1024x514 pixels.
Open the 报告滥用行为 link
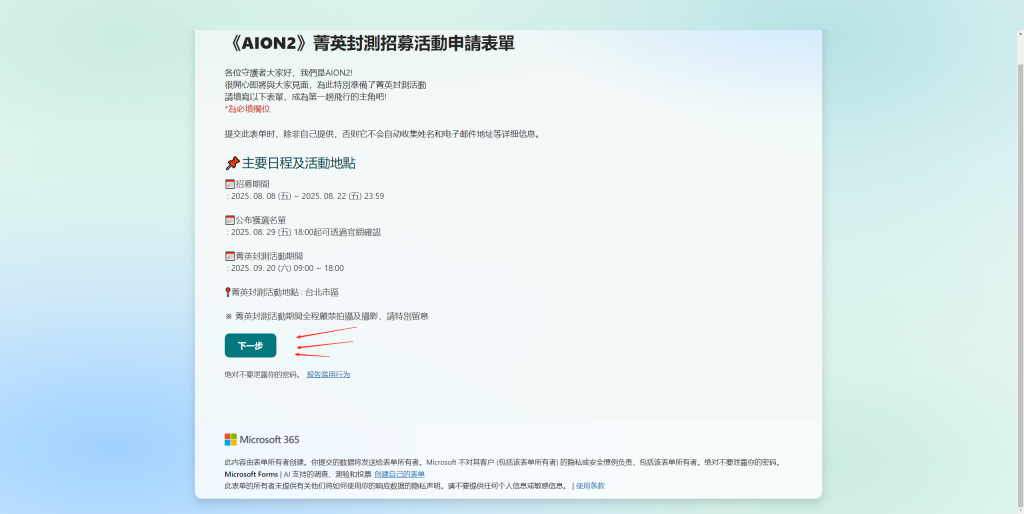tap(328, 374)
